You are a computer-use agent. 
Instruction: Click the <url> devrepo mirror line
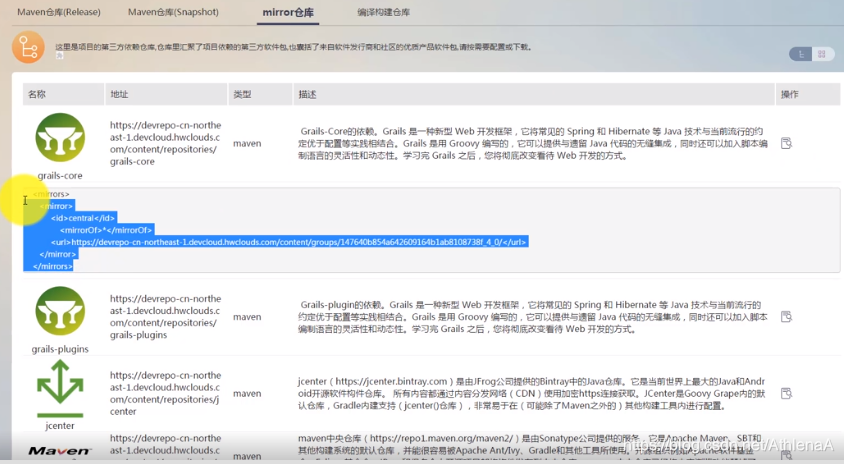(289, 242)
